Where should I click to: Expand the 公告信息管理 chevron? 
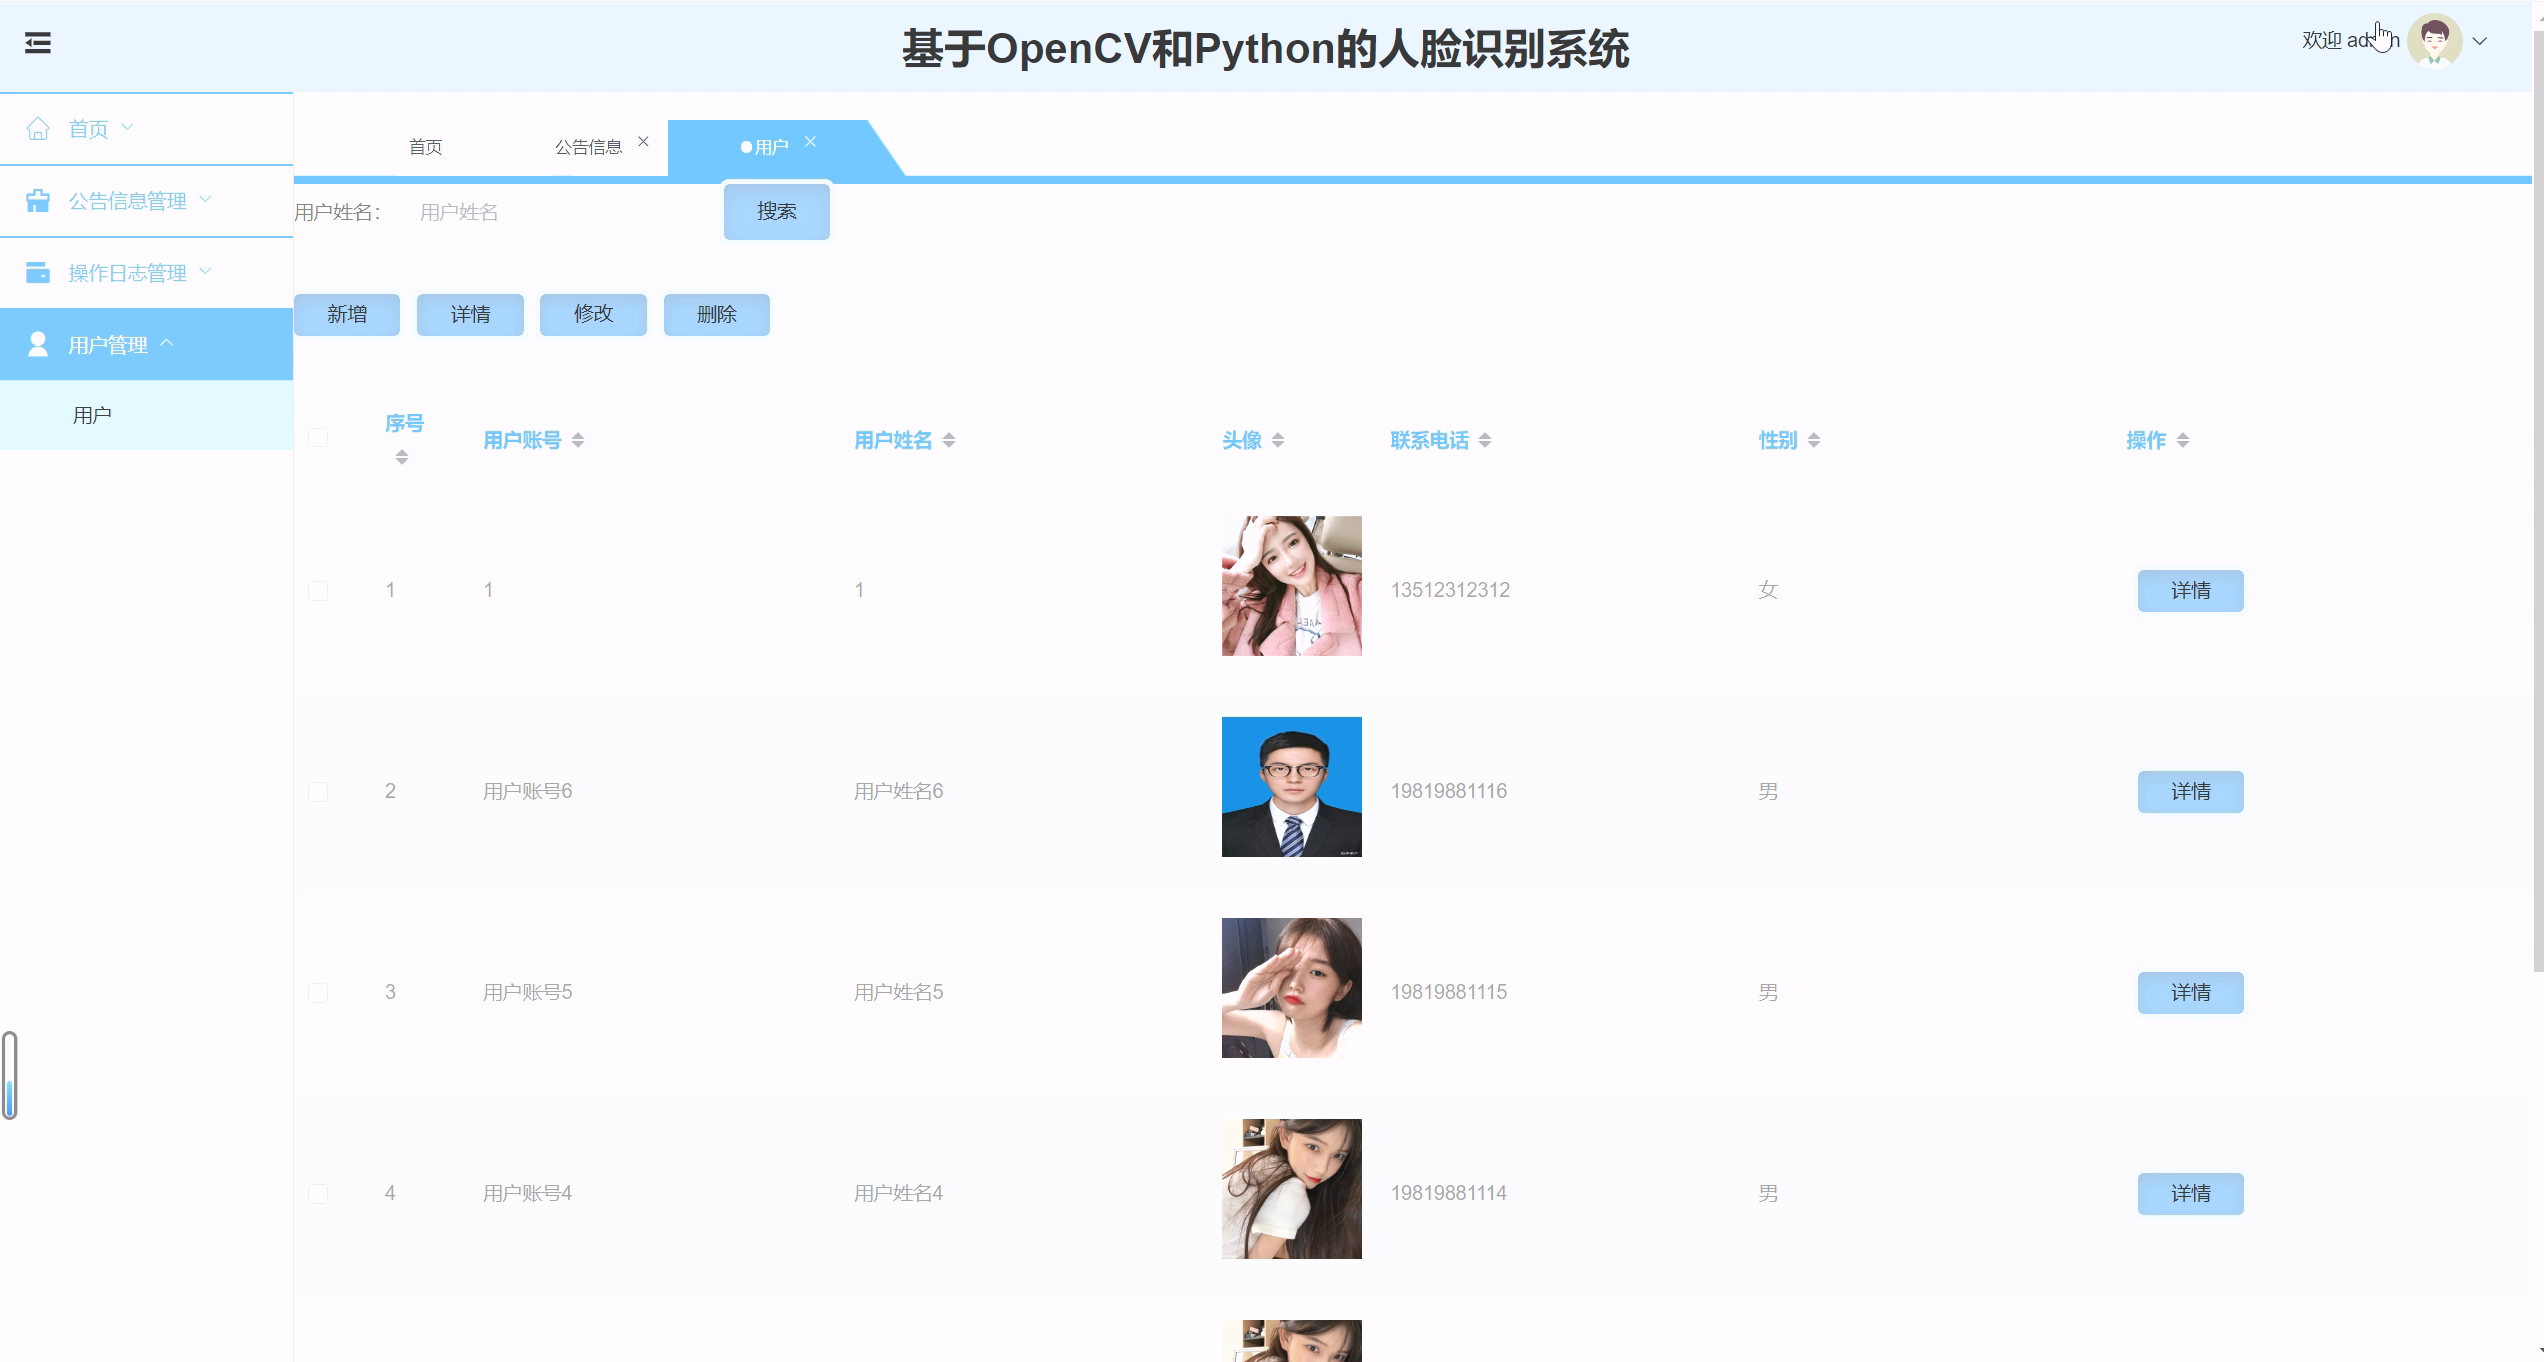coord(206,199)
